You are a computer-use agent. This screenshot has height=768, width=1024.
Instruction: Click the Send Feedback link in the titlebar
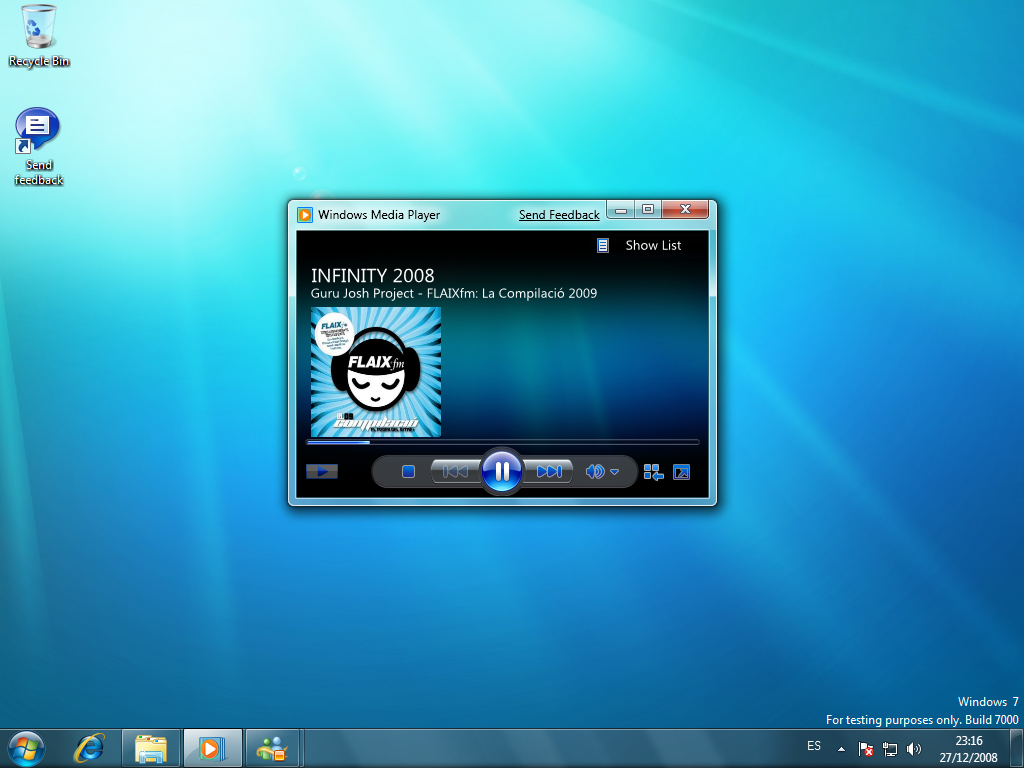[559, 214]
